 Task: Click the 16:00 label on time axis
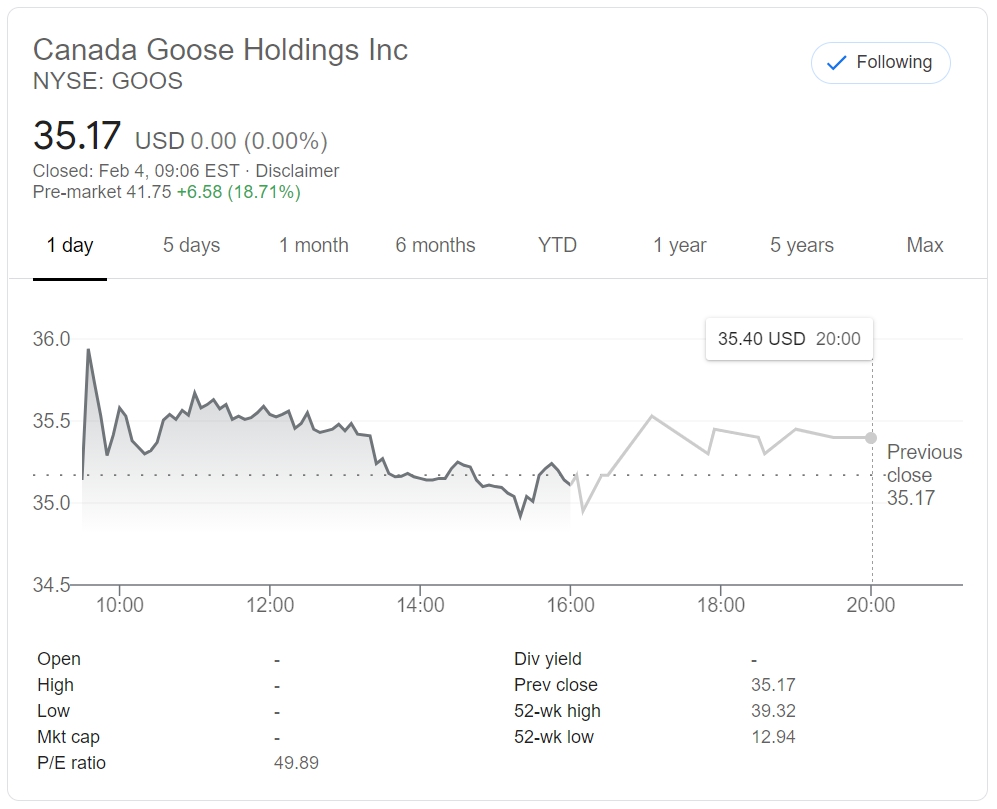pos(570,605)
